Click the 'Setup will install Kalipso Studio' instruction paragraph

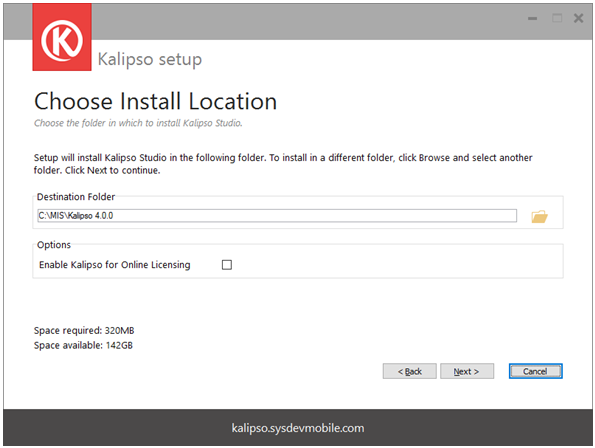tap(283, 164)
